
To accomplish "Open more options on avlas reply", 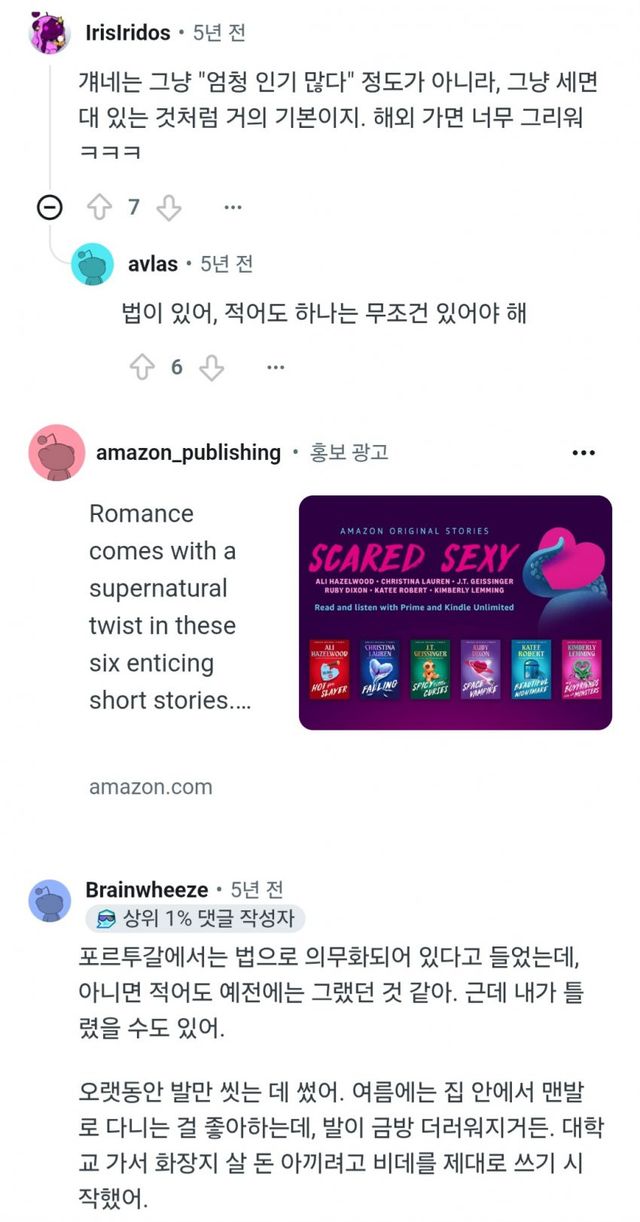I will 275,367.
